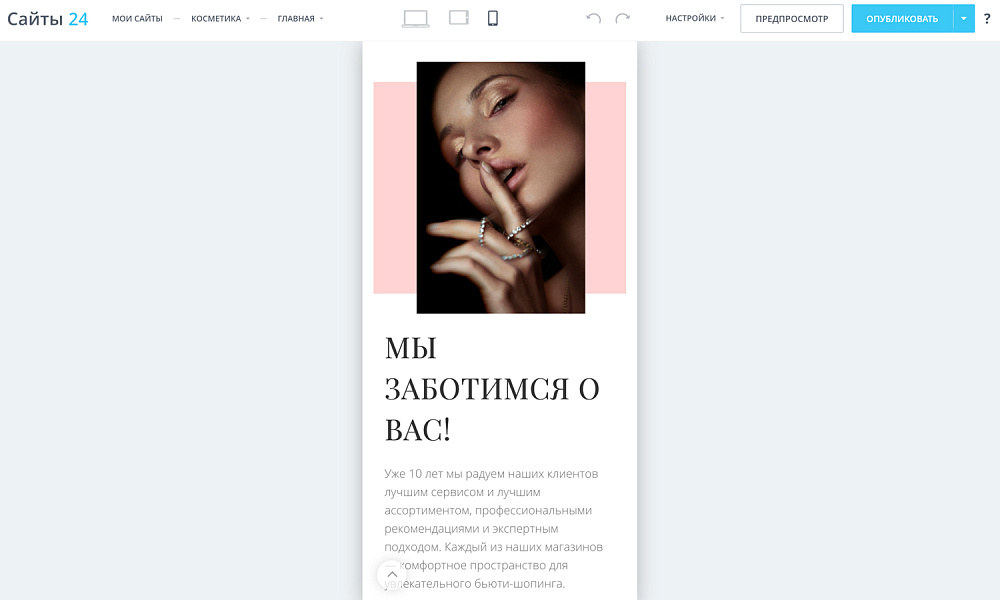Select the model photo block
The width and height of the screenshot is (1000, 600).
pos(500,185)
